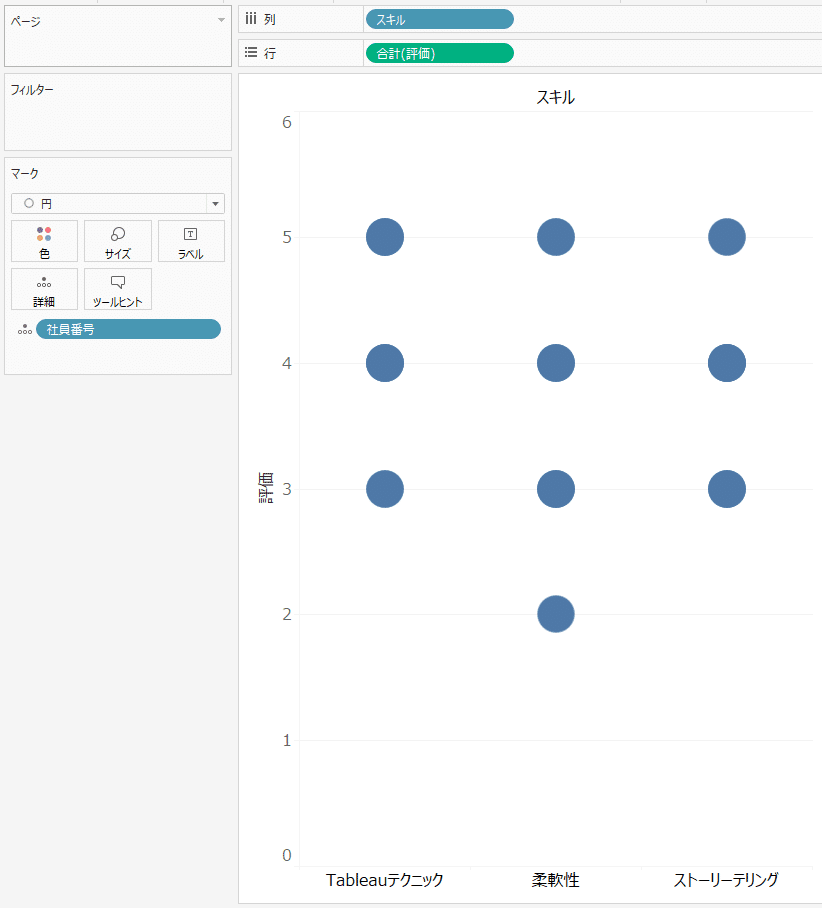
Task: Click the スキル column header title
Action: (x=555, y=97)
